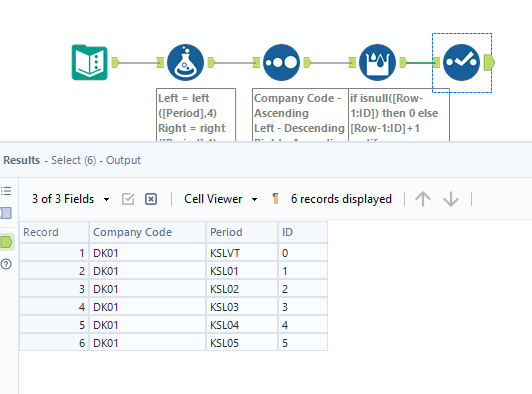This screenshot has width=532, height=394.
Task: Click the Select tool output anchor
Action: click(489, 62)
